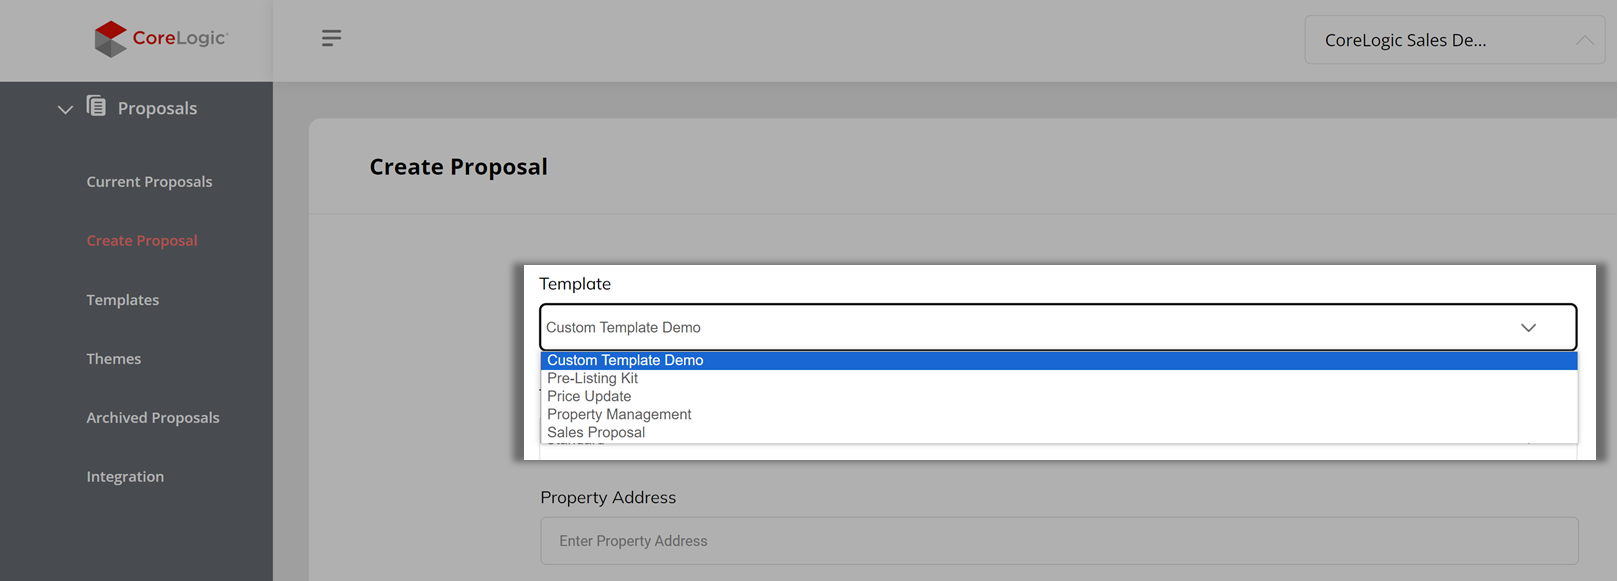Screen dimensions: 1618x581
Task: Click the Enter Property Address field
Action: 1059,541
